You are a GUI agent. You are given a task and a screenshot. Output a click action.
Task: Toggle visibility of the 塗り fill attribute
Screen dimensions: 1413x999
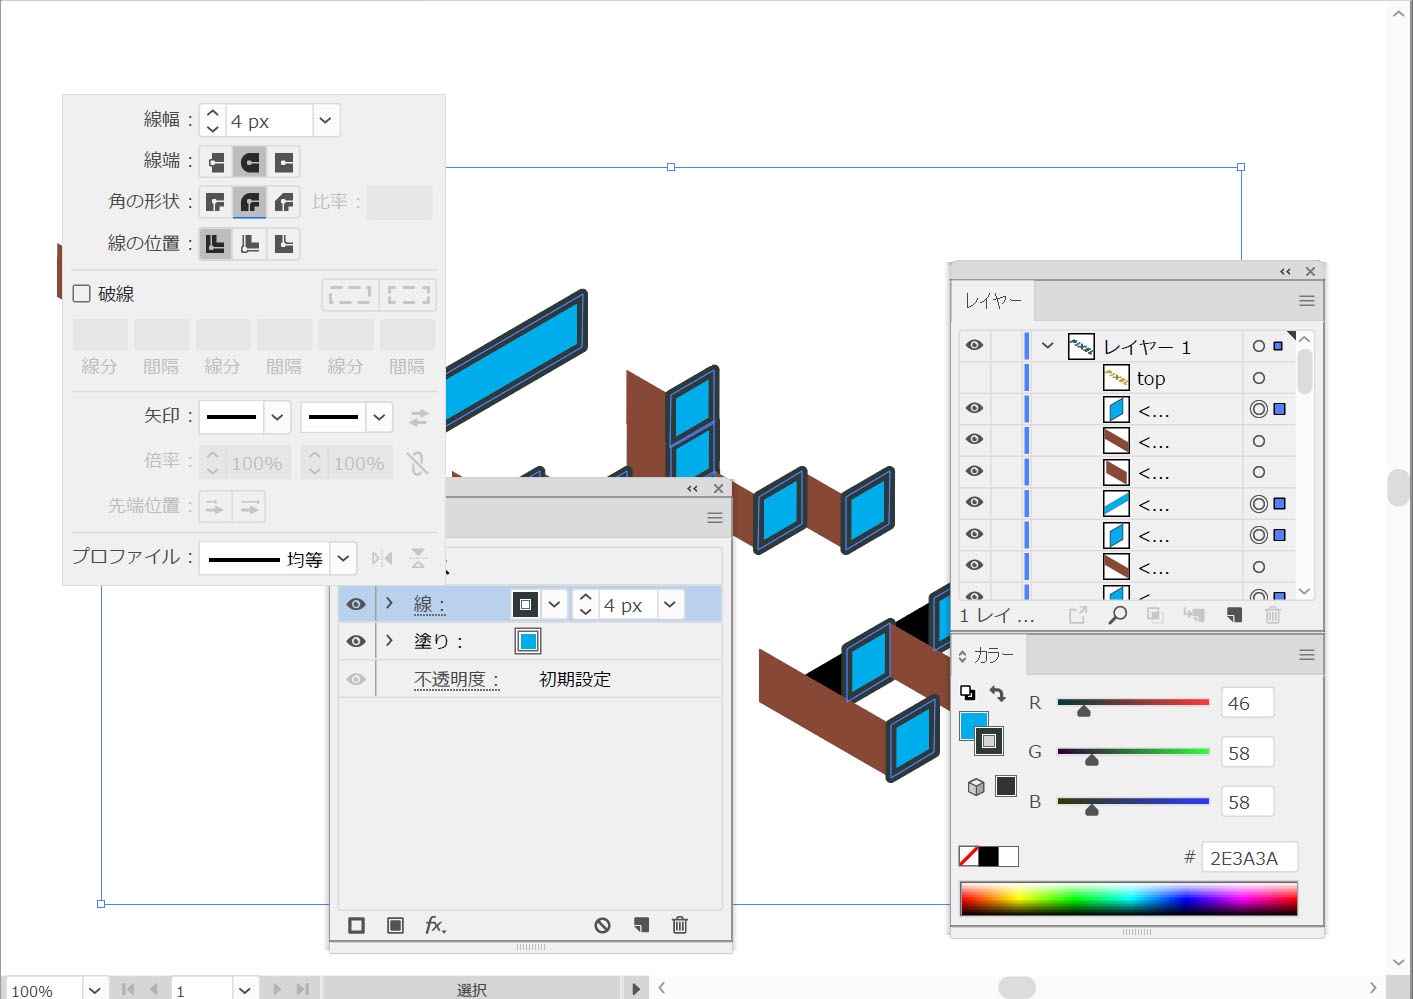coord(356,641)
